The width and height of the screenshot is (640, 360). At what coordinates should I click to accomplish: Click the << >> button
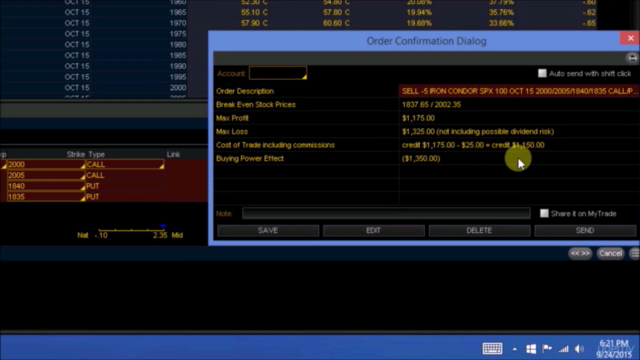click(x=580, y=253)
